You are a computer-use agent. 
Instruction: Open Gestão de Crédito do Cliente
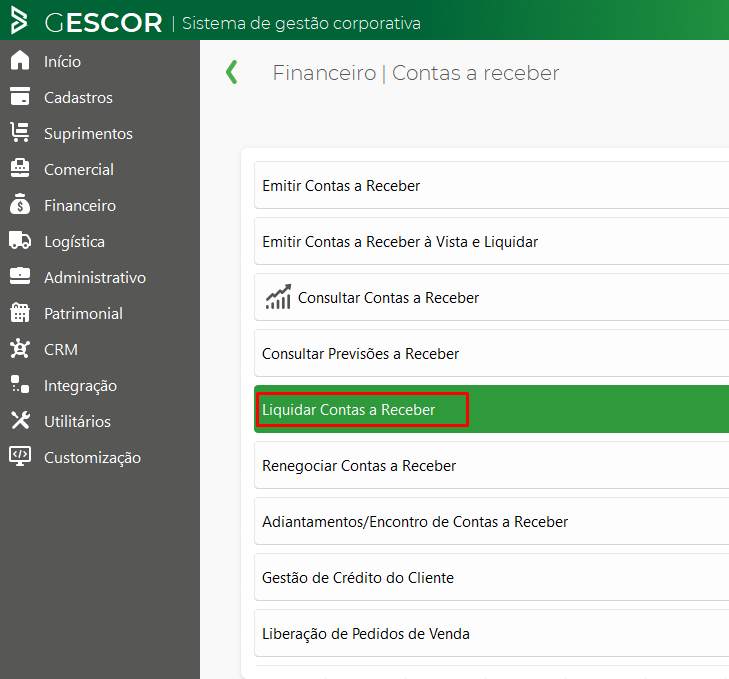click(491, 577)
